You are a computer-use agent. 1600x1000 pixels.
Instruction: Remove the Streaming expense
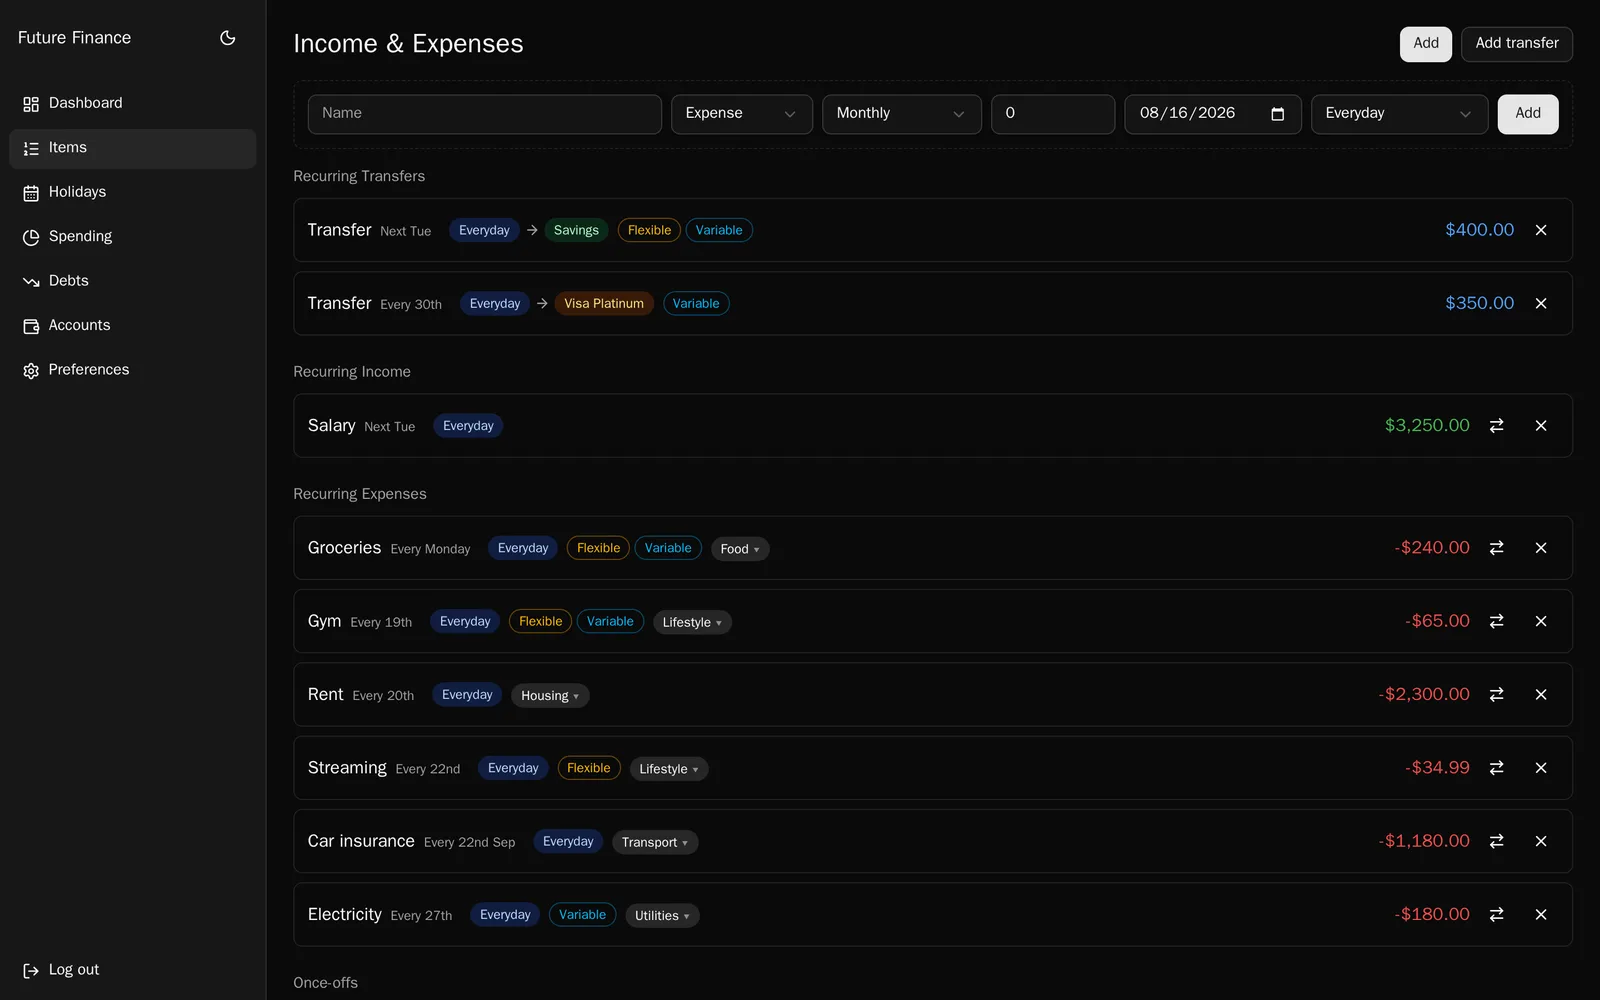(x=1541, y=768)
